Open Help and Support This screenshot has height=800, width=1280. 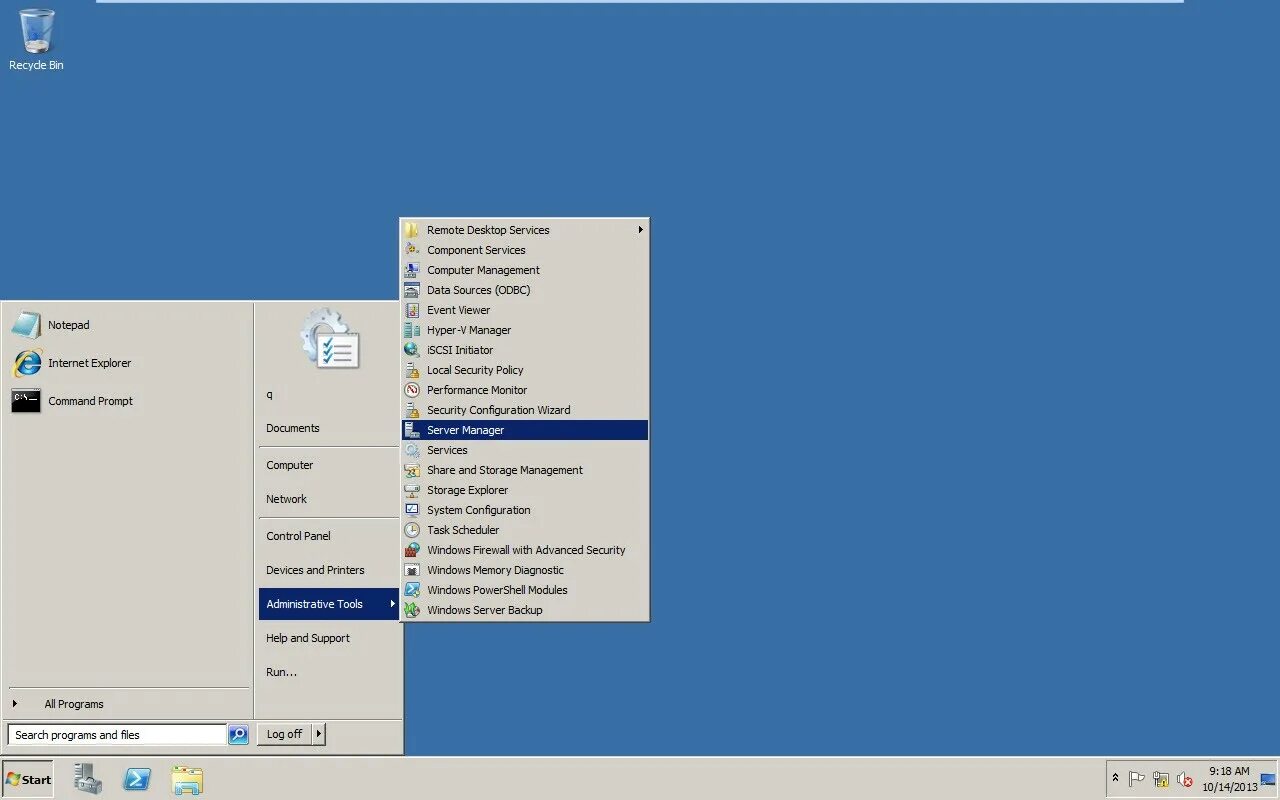[308, 638]
